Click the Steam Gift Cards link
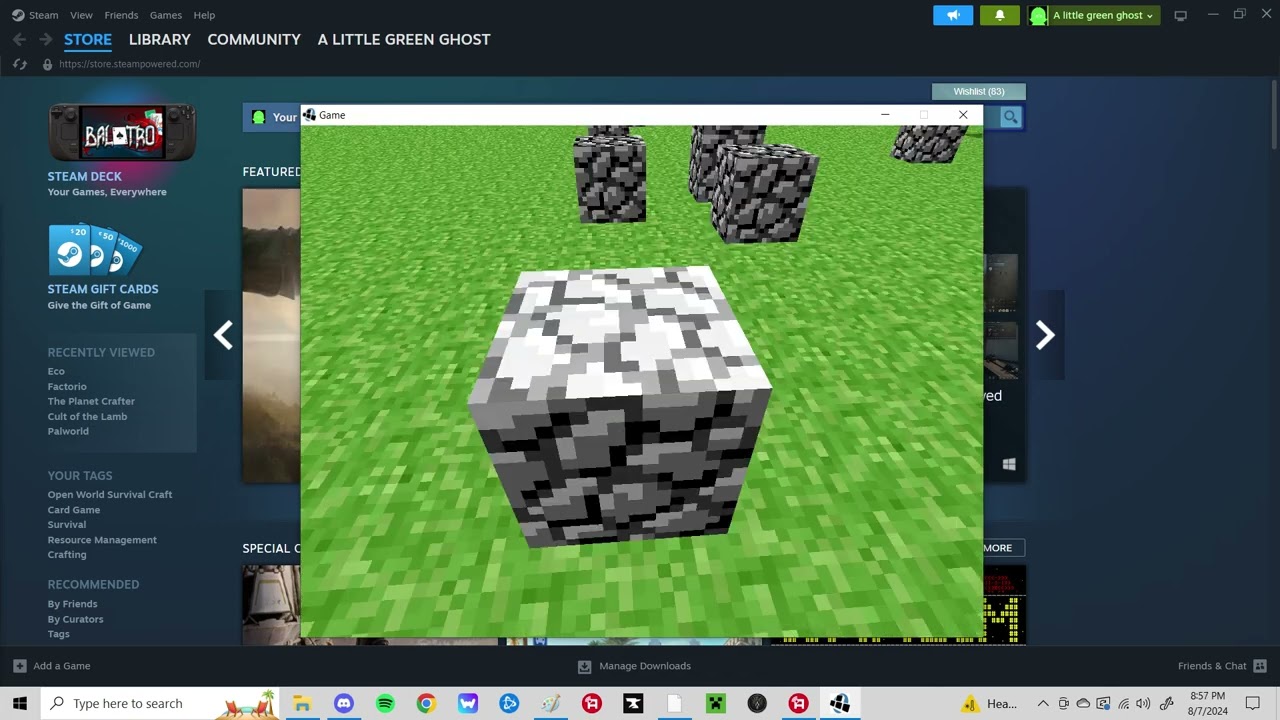Viewport: 1280px width, 720px height. pyautogui.click(x=103, y=289)
